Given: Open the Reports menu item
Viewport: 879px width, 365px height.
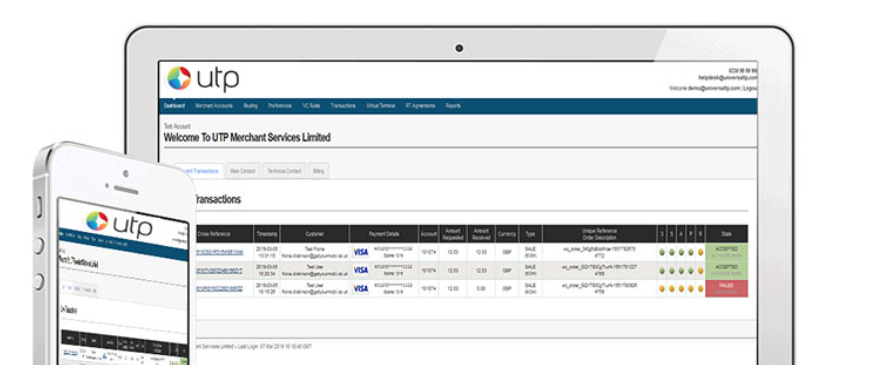Looking at the screenshot, I should pos(453,106).
